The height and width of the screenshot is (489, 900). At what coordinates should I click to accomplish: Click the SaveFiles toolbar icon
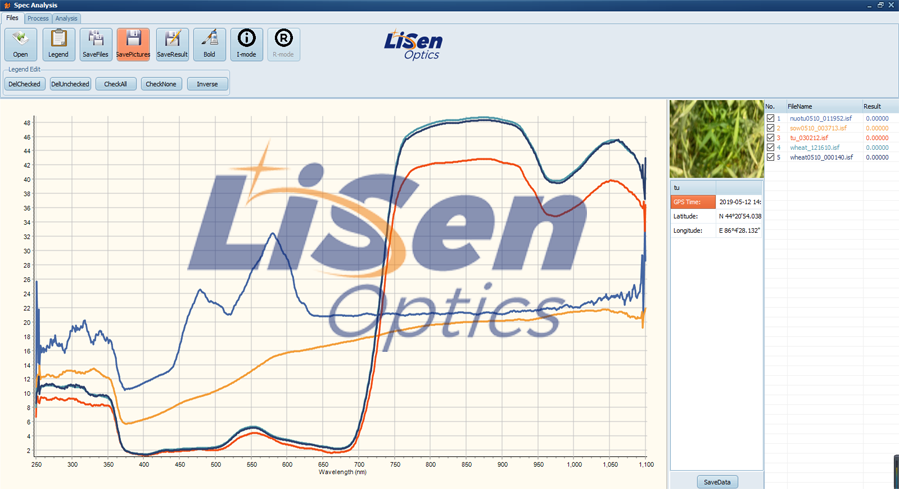pyautogui.click(x=95, y=44)
